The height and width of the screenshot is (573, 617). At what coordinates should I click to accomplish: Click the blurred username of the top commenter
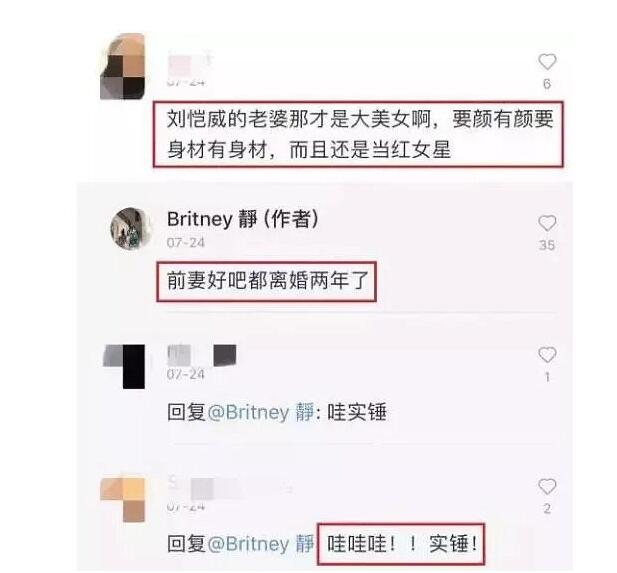(190, 64)
